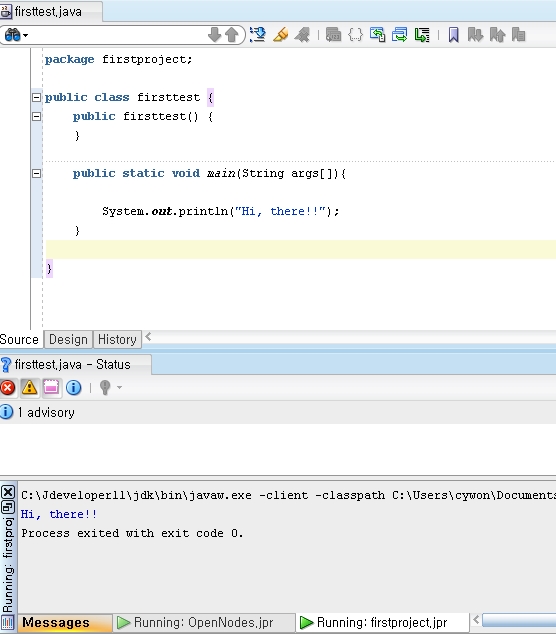Collapse the main method code fold

click(36, 173)
